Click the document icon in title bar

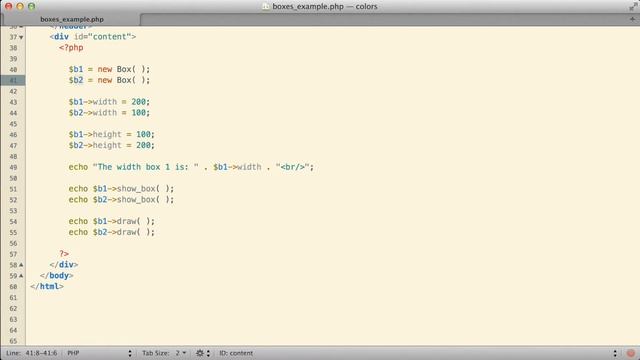point(266,7)
